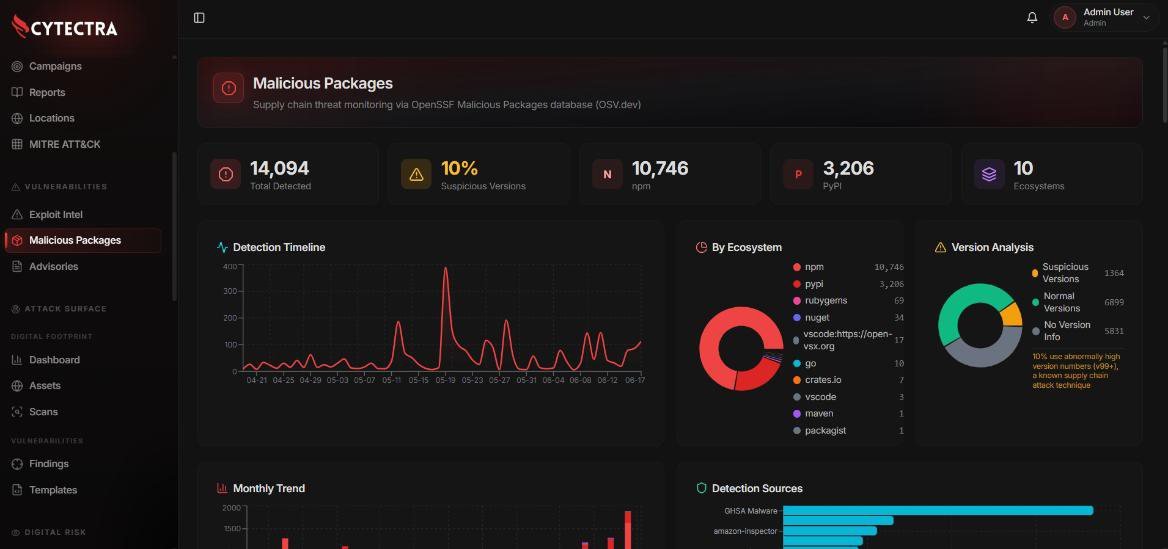This screenshot has width=1168, height=549.
Task: Click the Total Detected alert icon
Action: (226, 174)
